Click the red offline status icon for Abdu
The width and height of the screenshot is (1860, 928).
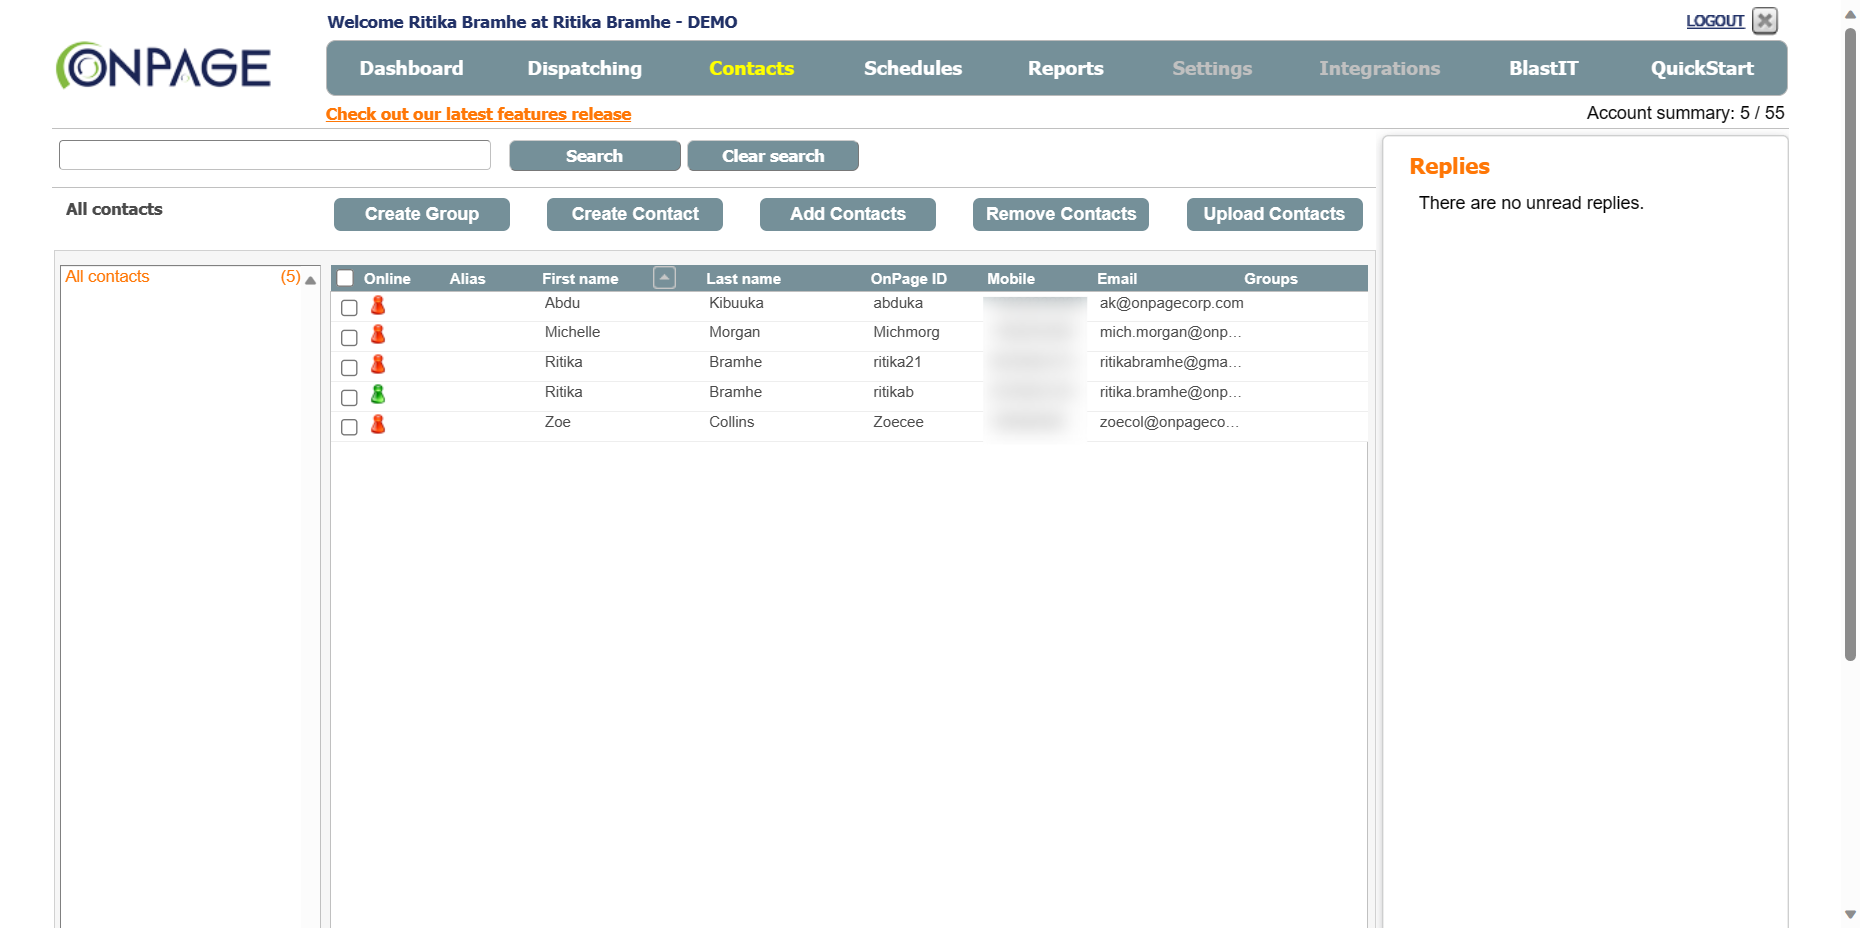point(378,306)
